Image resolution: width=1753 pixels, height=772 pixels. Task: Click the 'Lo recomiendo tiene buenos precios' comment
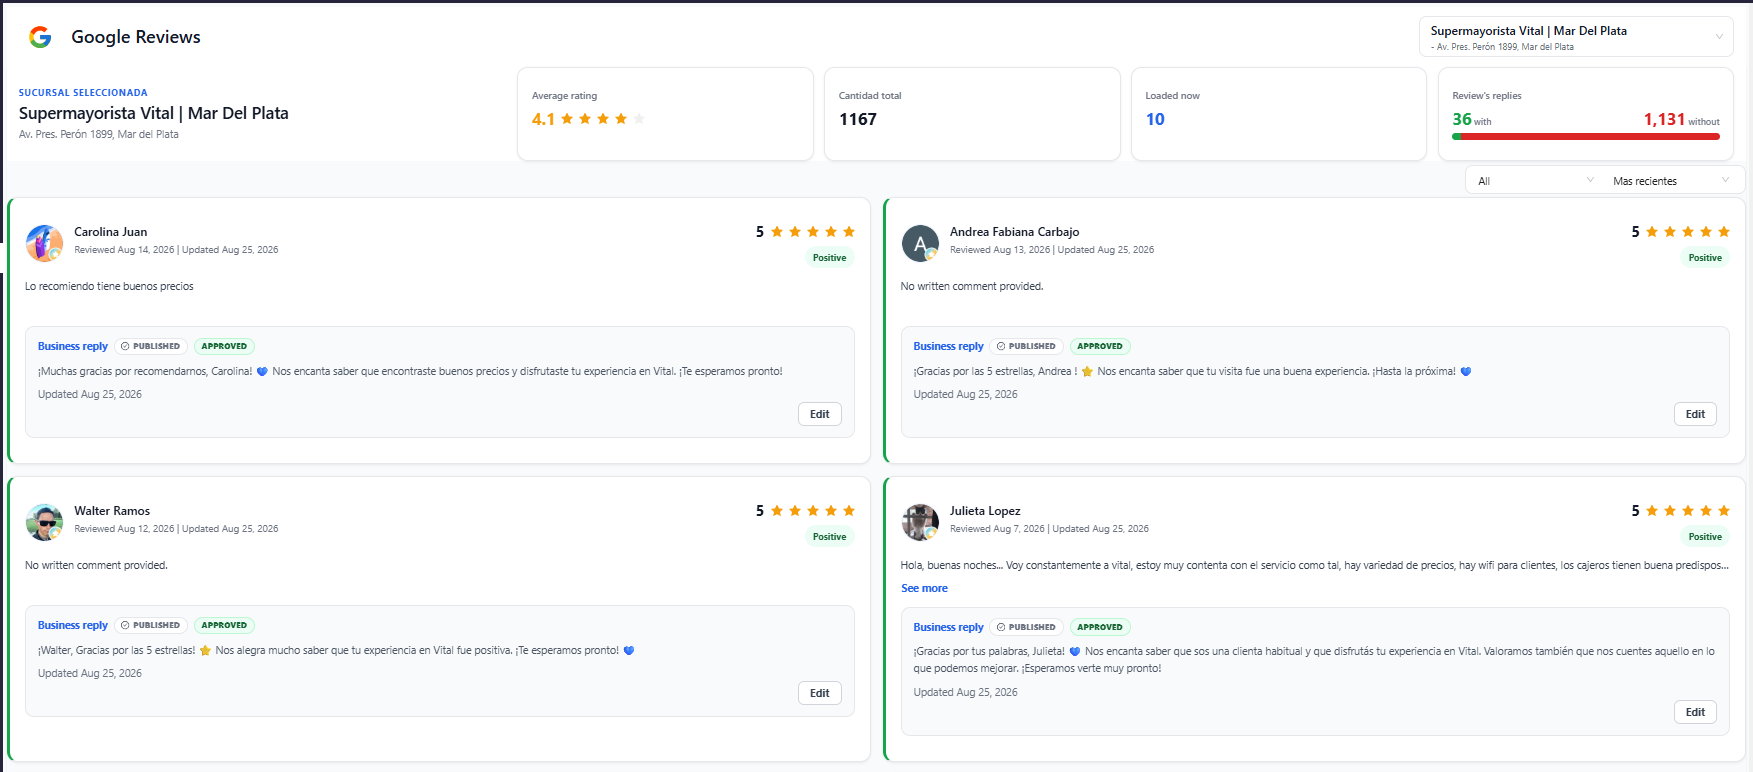click(x=109, y=286)
